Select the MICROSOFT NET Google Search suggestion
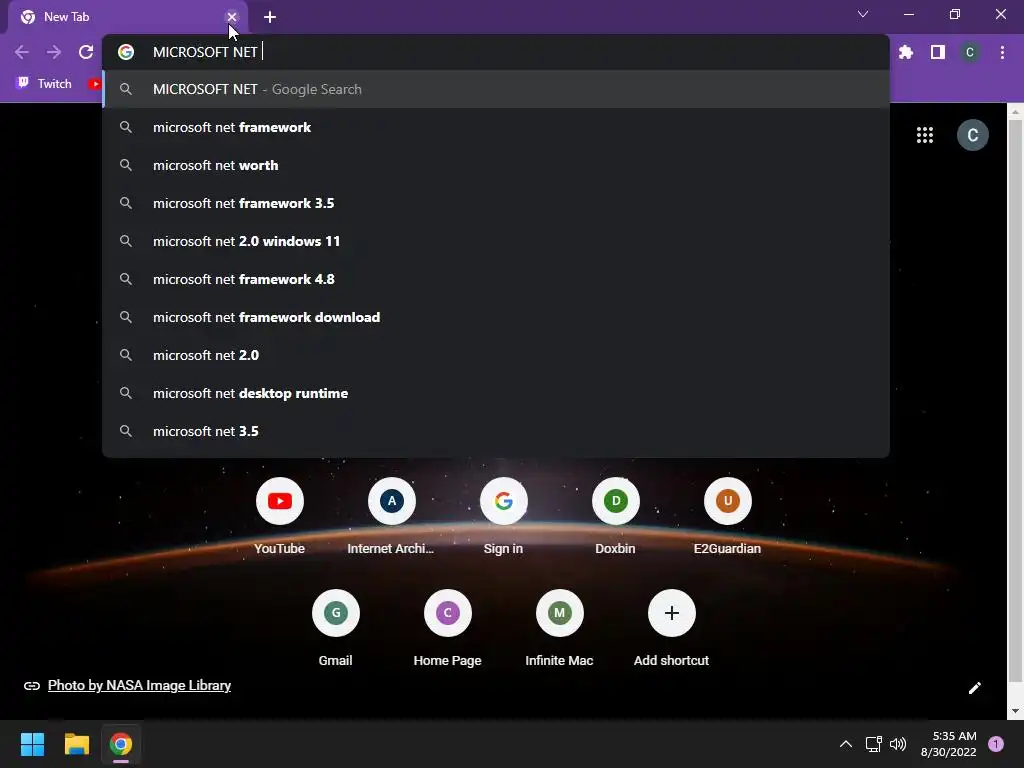Image resolution: width=1024 pixels, height=768 pixels. pyautogui.click(x=496, y=89)
